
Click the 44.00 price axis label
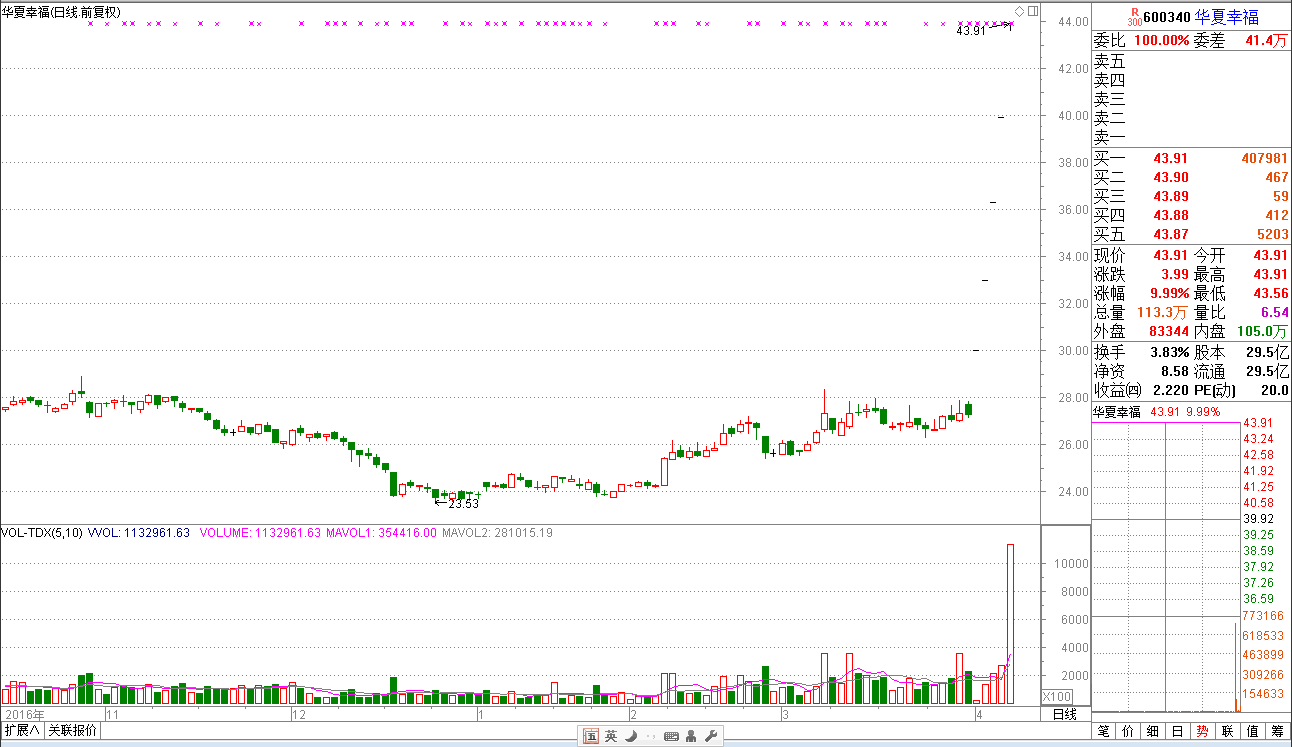[1074, 21]
